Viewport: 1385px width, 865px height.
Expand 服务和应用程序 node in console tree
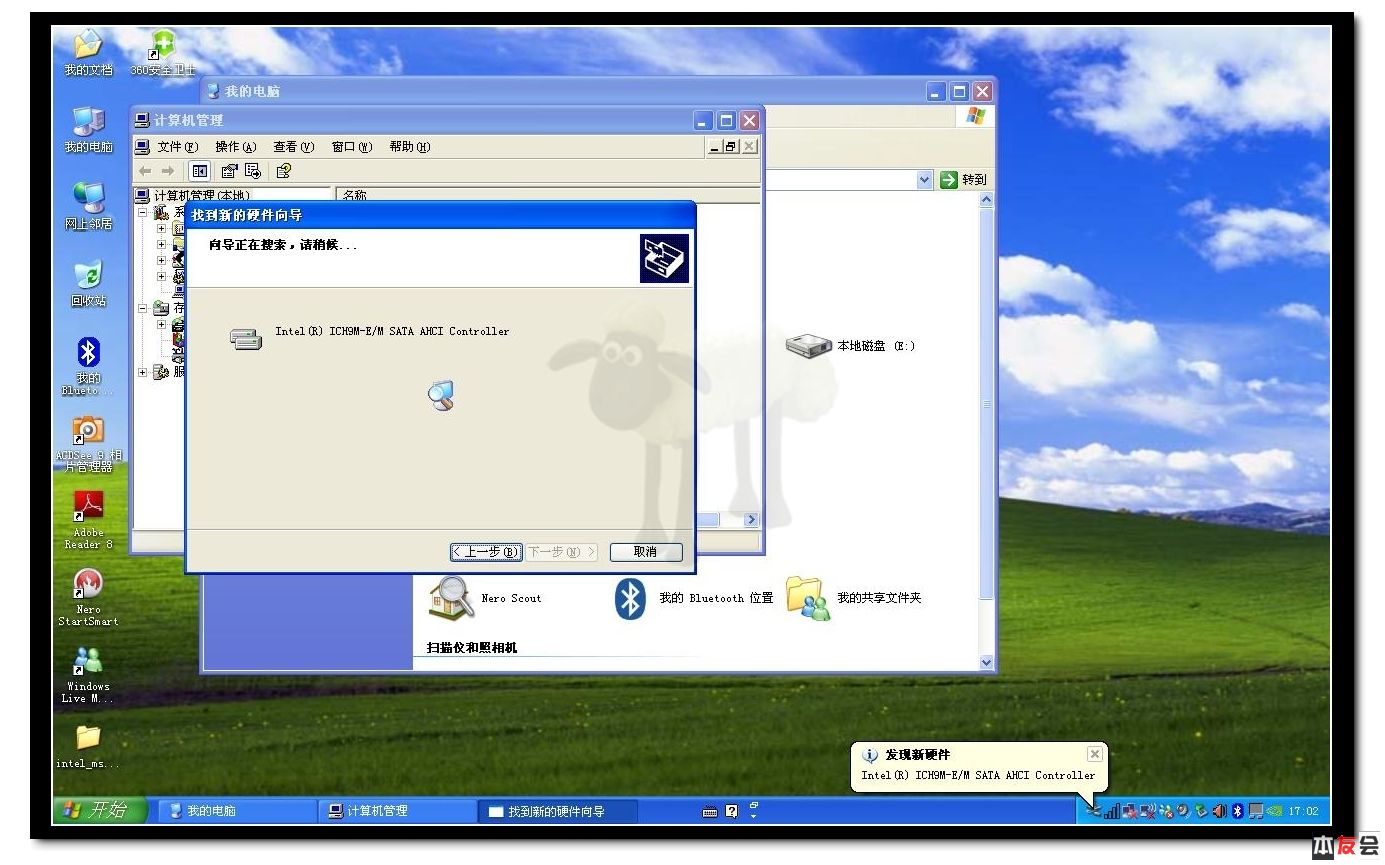coord(142,372)
